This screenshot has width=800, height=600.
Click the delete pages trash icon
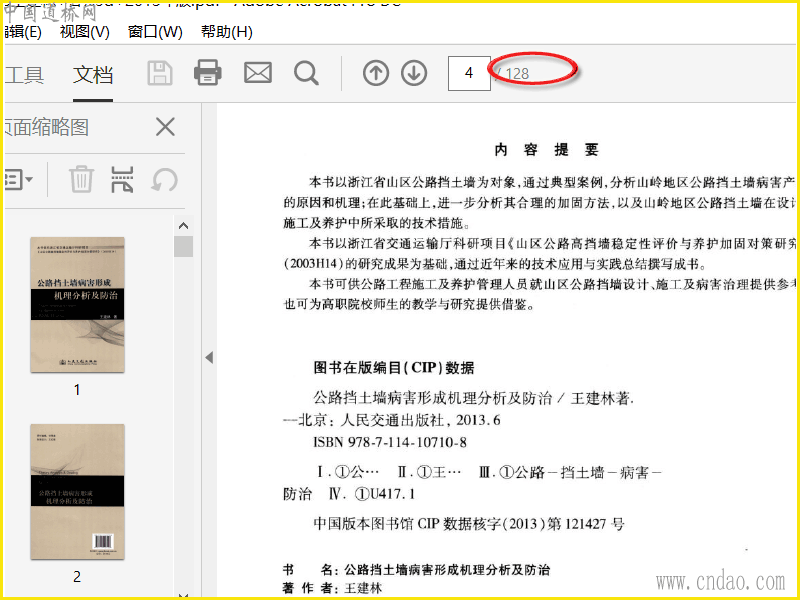(81, 179)
